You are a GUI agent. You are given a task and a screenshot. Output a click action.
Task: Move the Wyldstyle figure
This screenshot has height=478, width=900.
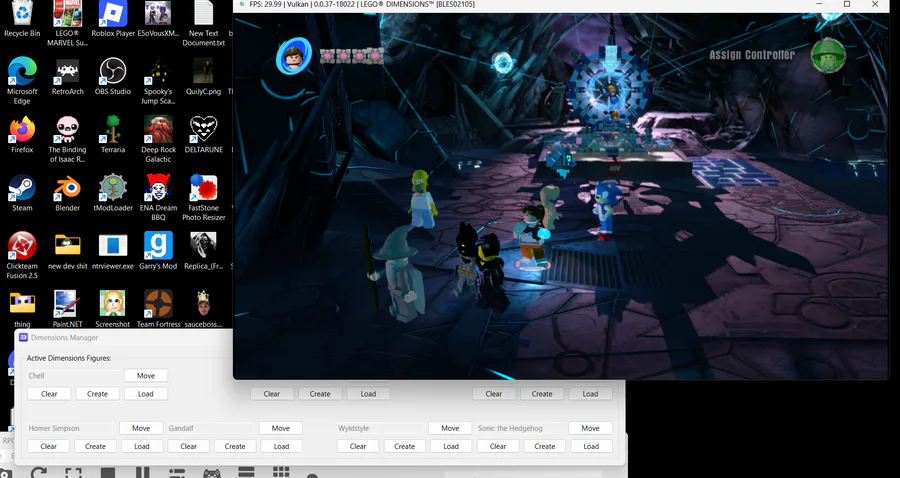(450, 428)
